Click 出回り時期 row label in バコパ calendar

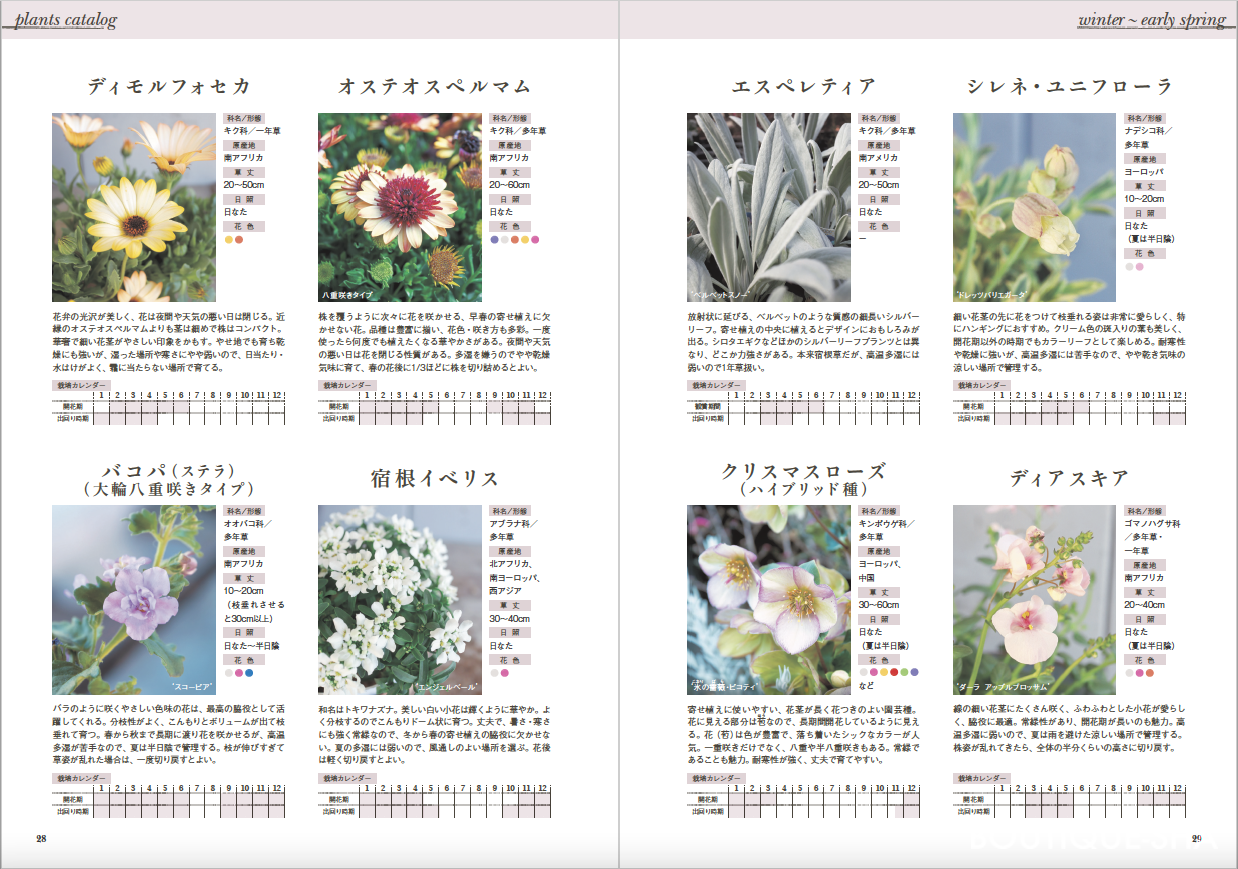pyautogui.click(x=72, y=812)
